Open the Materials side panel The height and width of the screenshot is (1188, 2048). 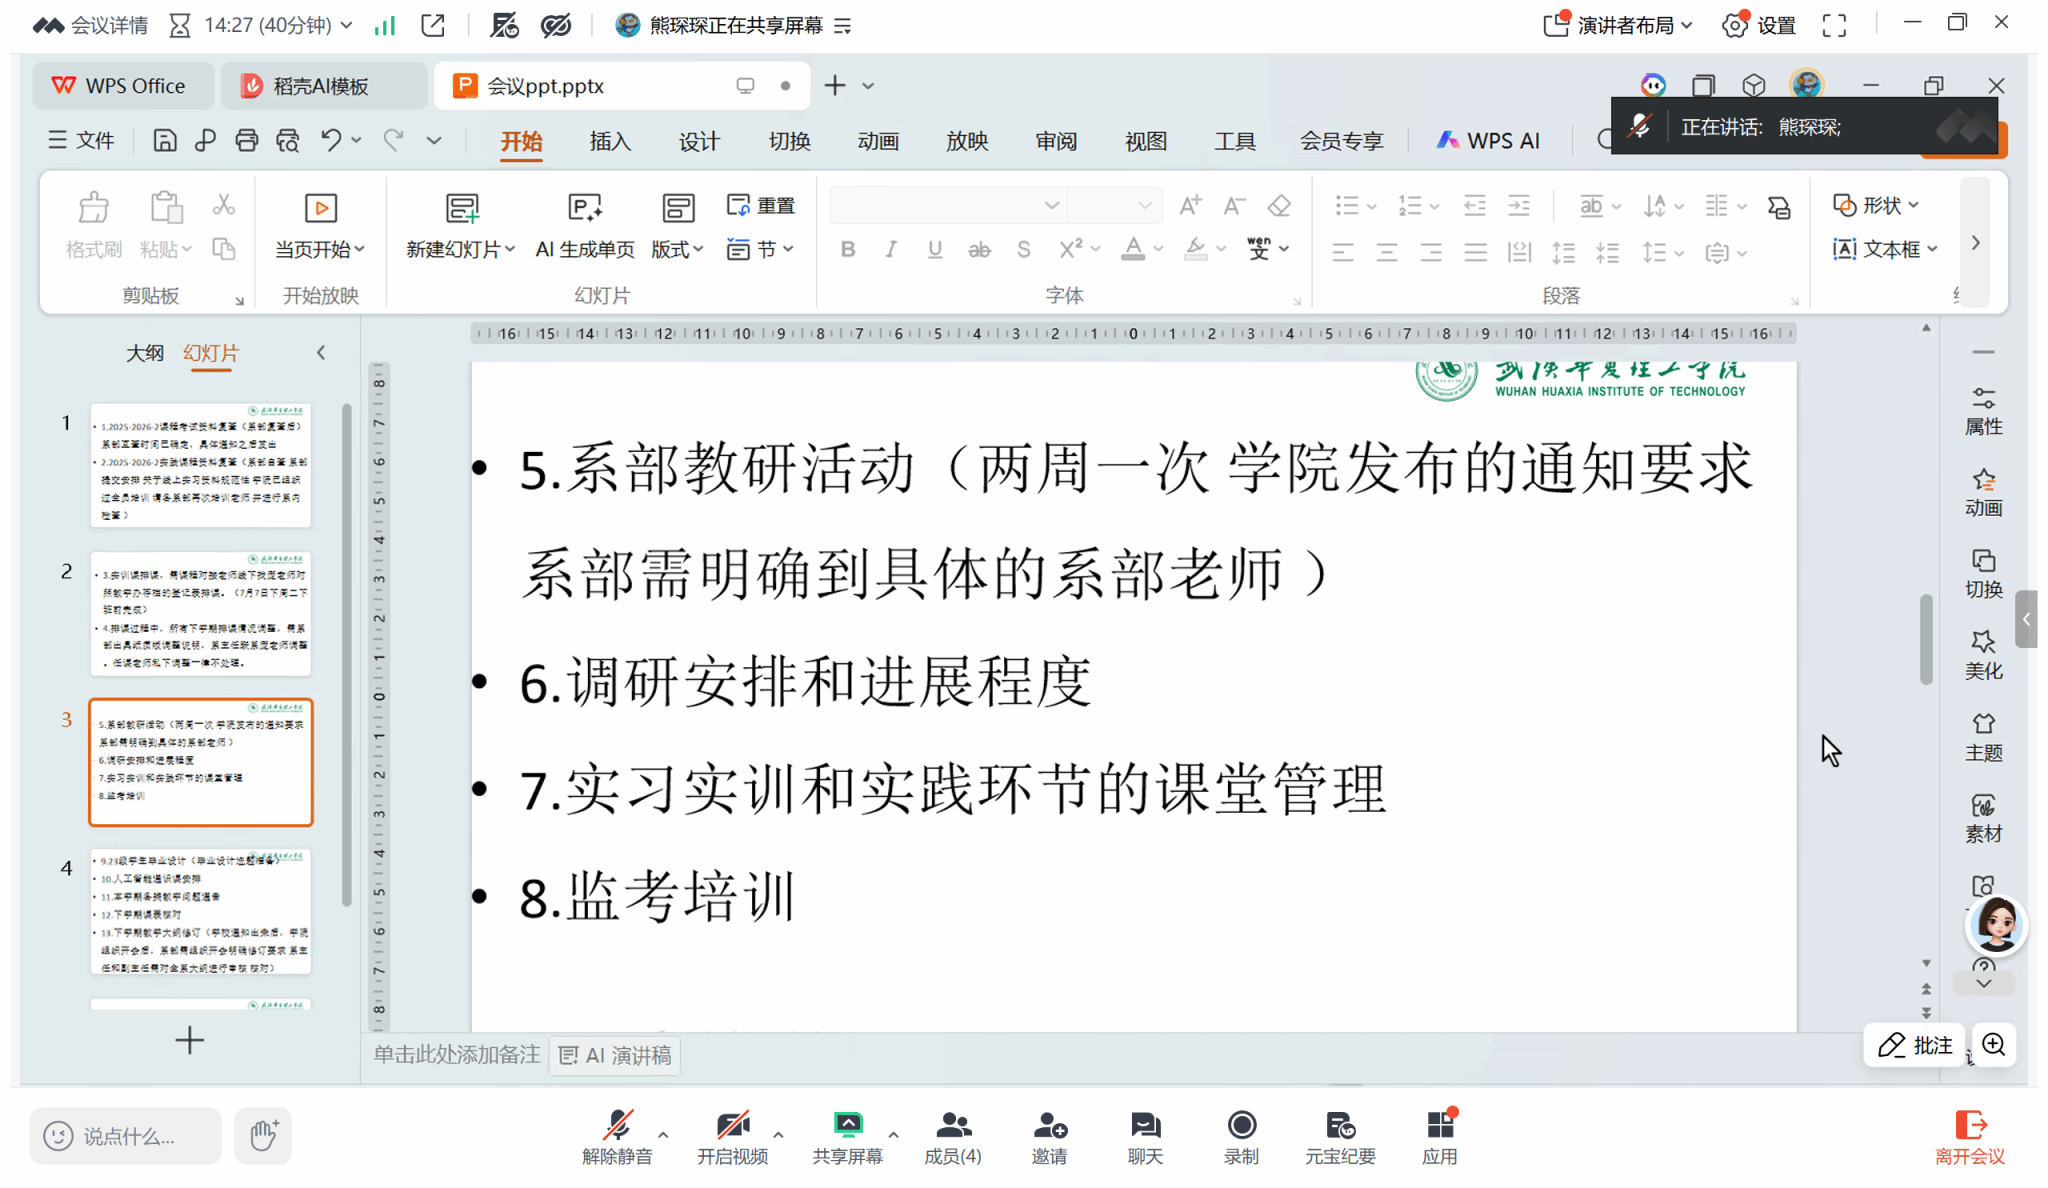[x=1984, y=818]
